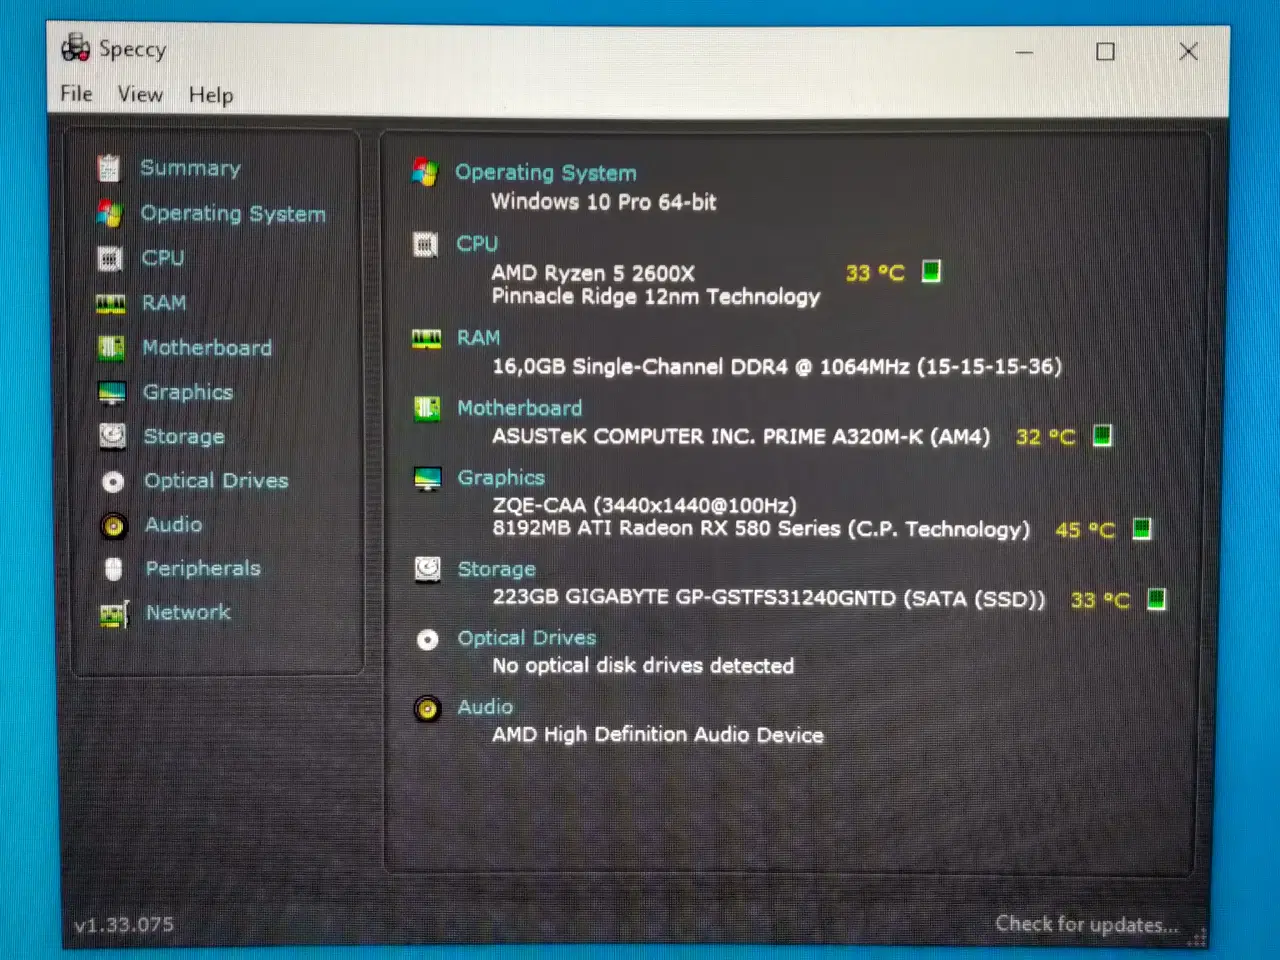Click ASUSTeK PRIME A320M-K text
1280x960 pixels.
(x=741, y=437)
